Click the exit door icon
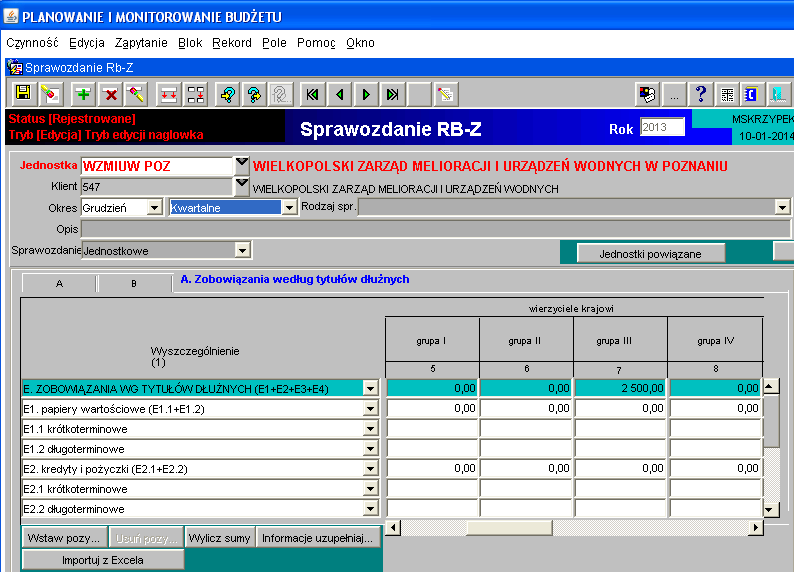This screenshot has height=572, width=794. coord(778,94)
